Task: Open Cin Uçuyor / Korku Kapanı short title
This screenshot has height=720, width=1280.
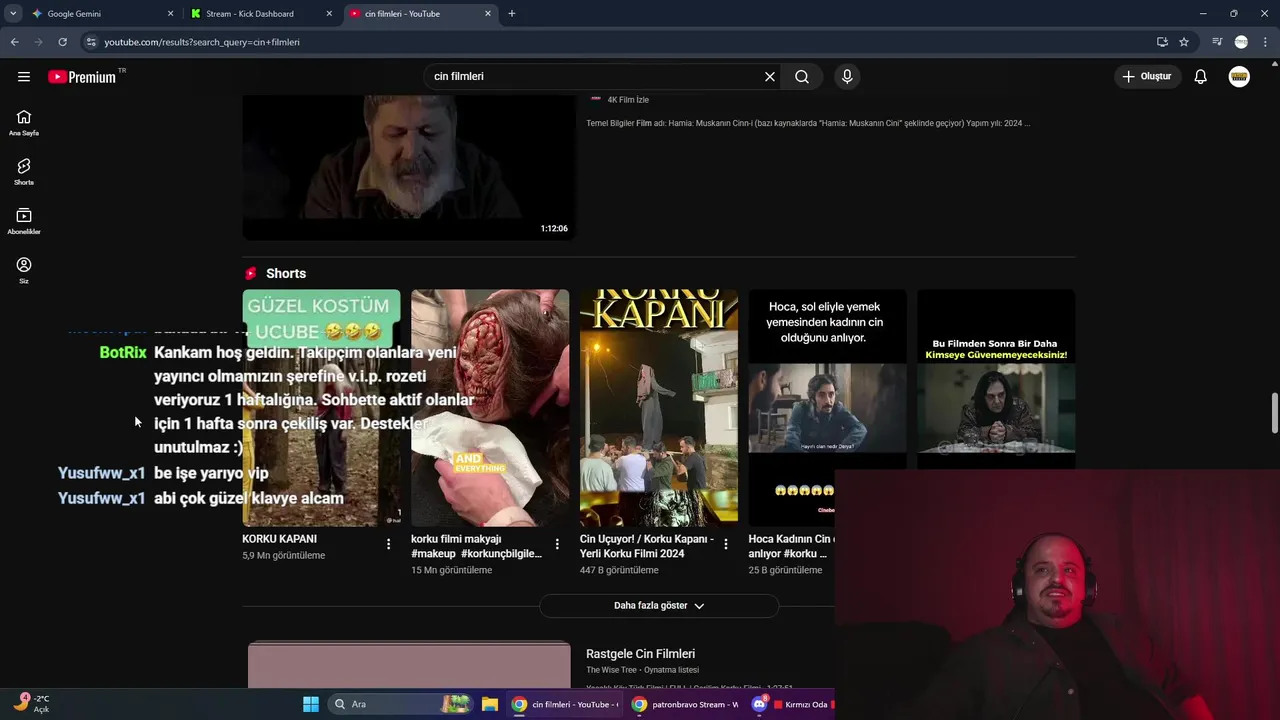Action: (646, 546)
